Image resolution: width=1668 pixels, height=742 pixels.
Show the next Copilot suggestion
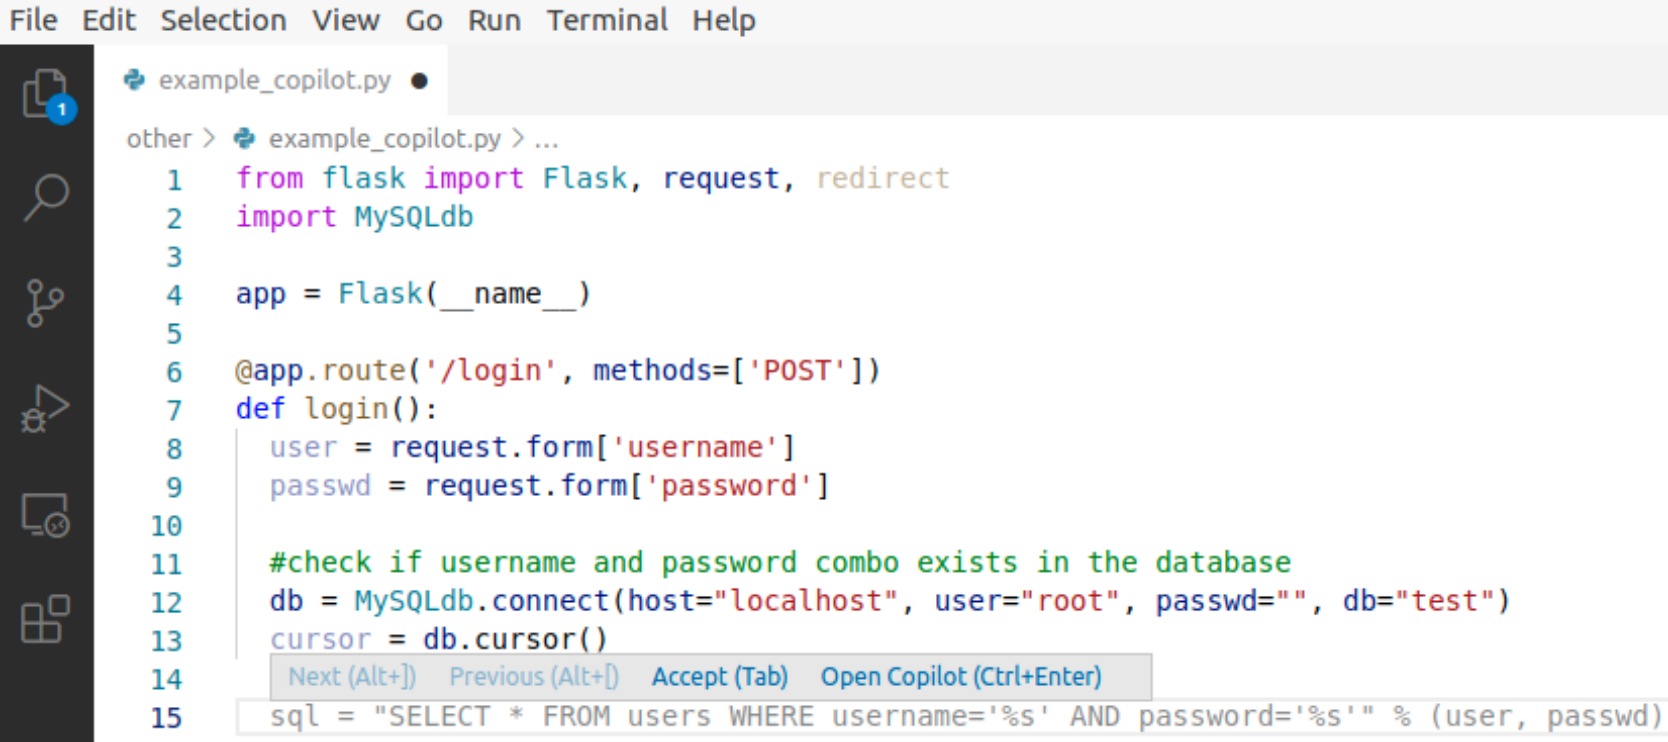[352, 677]
